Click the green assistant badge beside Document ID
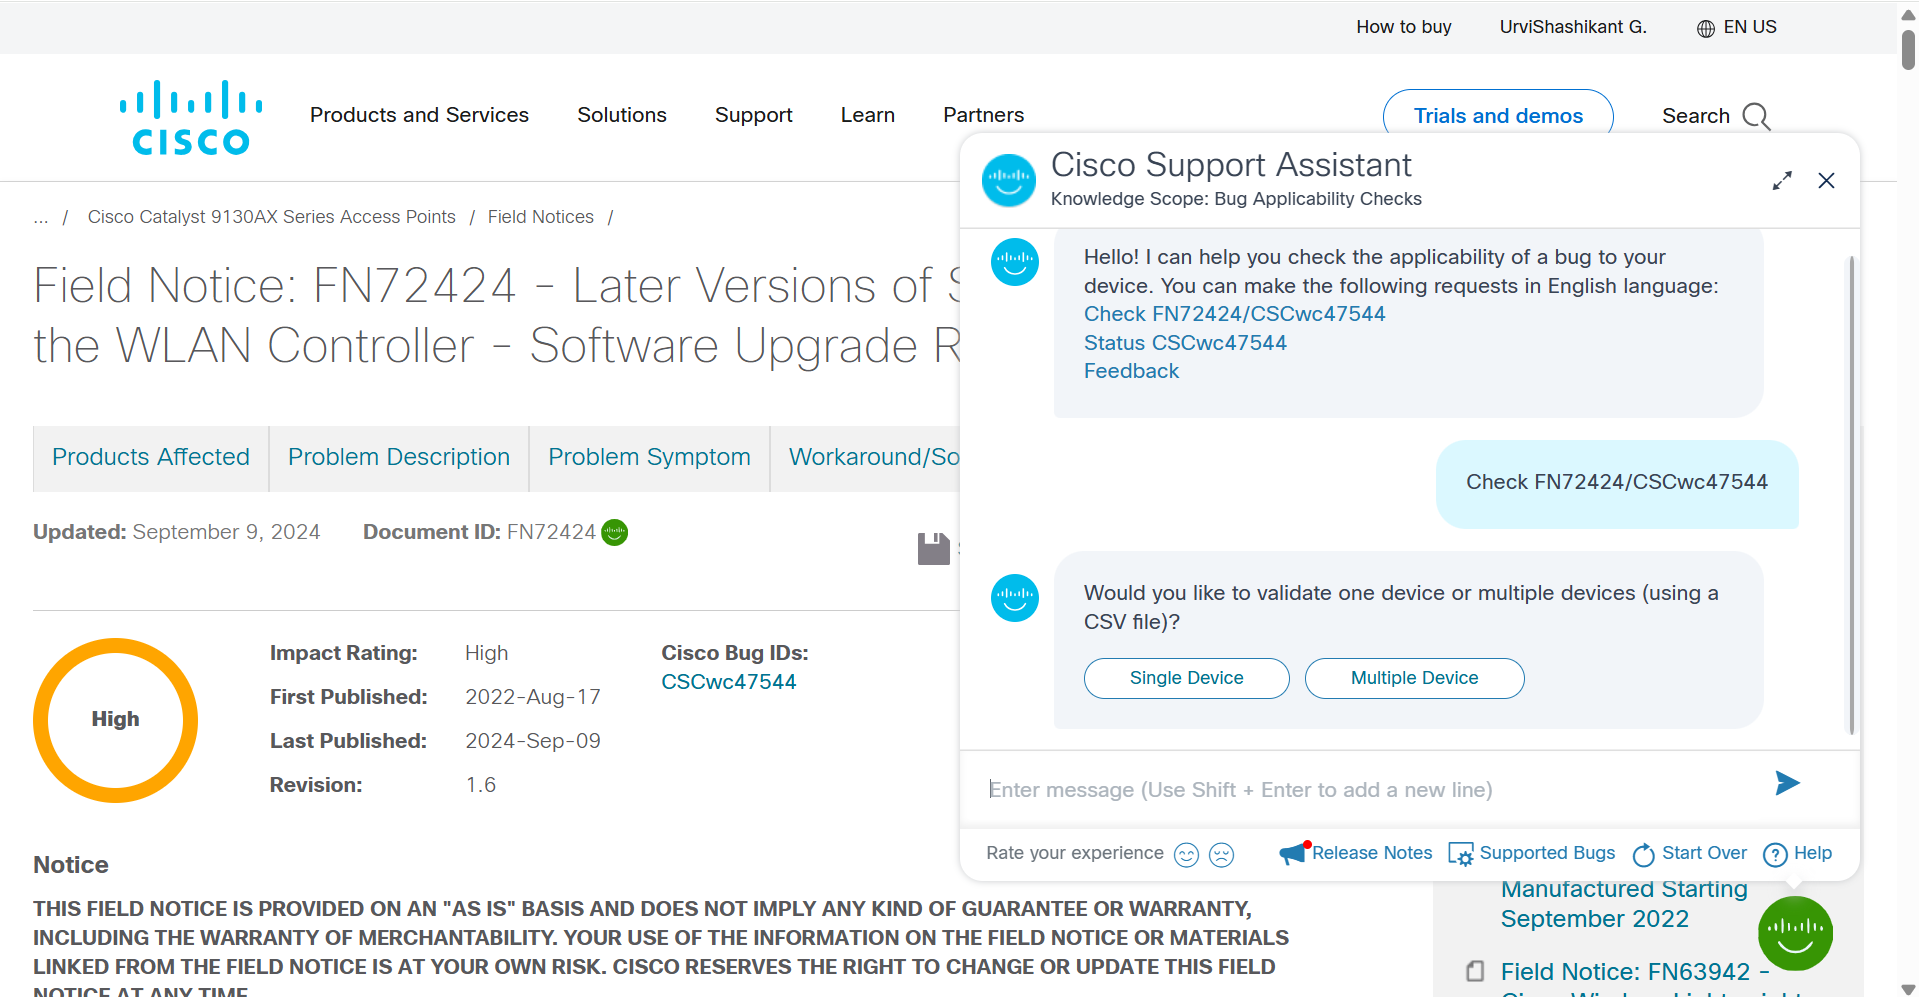1919x997 pixels. click(x=615, y=533)
